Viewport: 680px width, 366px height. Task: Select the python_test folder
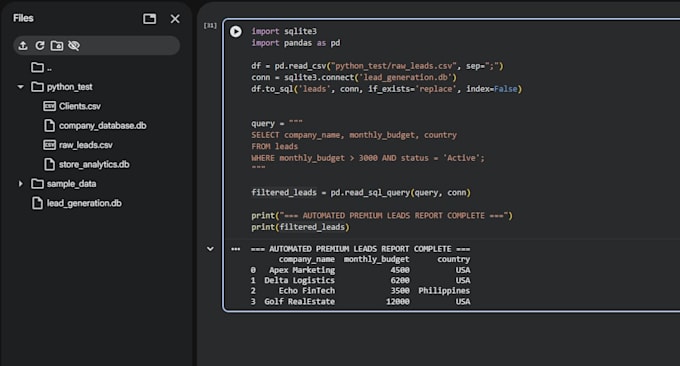69,87
